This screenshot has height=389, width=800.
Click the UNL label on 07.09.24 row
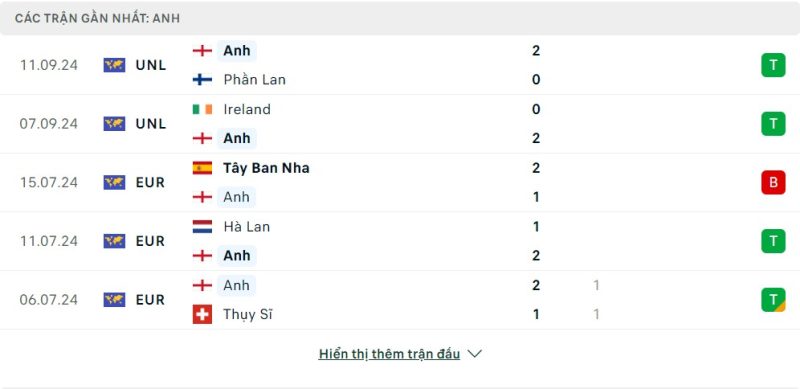coord(151,124)
